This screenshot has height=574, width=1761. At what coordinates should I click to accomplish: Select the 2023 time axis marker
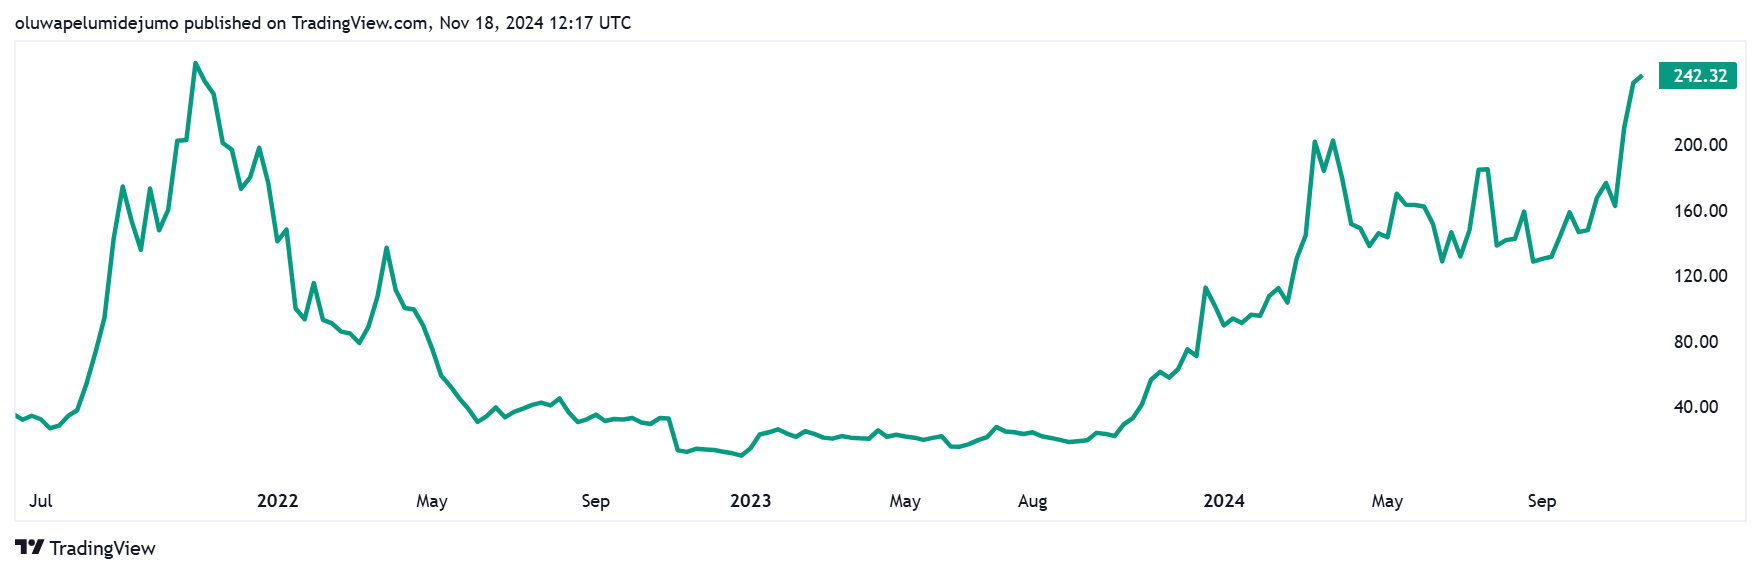coord(750,501)
